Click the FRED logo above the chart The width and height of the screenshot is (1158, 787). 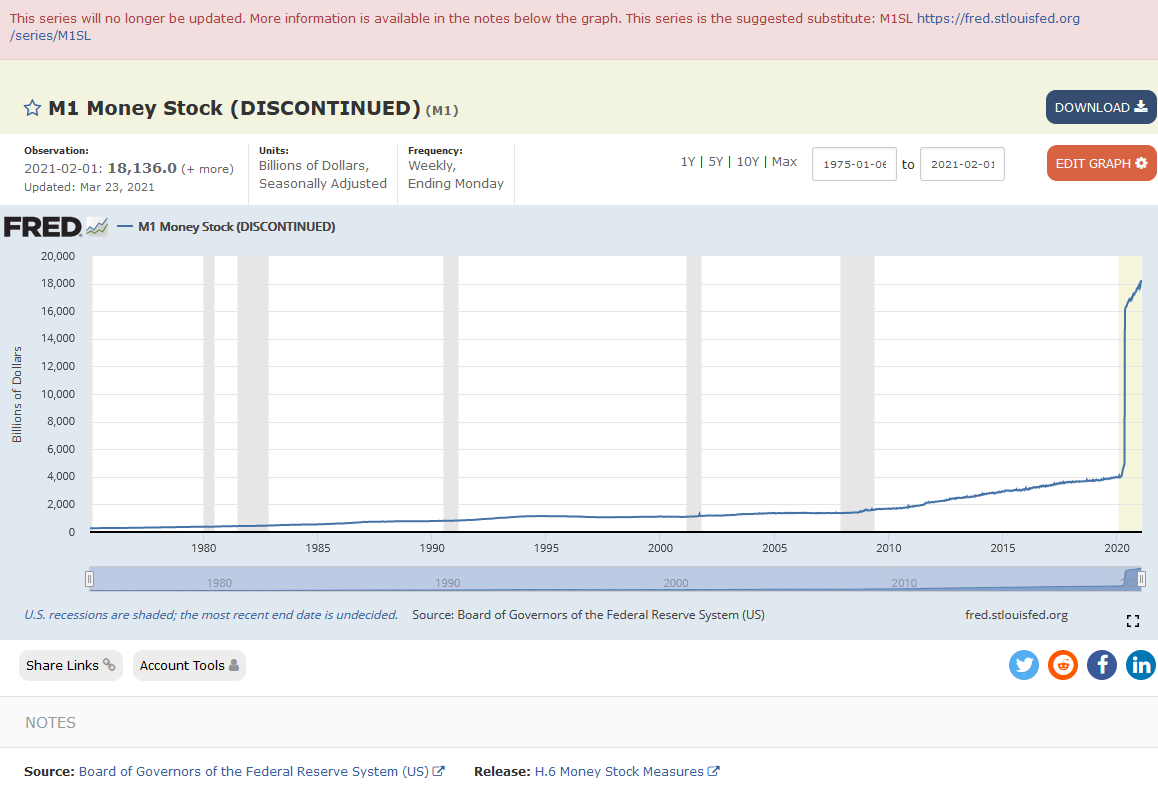click(x=43, y=227)
